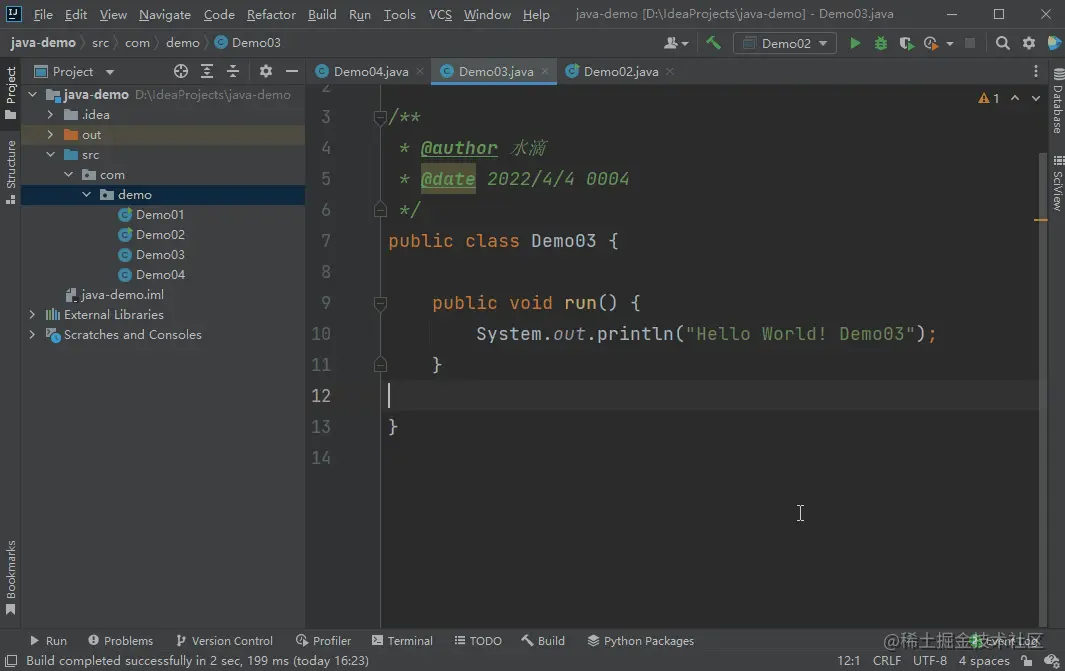1065x671 pixels.
Task: Click the Select Opened File target icon
Action: pyautogui.click(x=181, y=71)
